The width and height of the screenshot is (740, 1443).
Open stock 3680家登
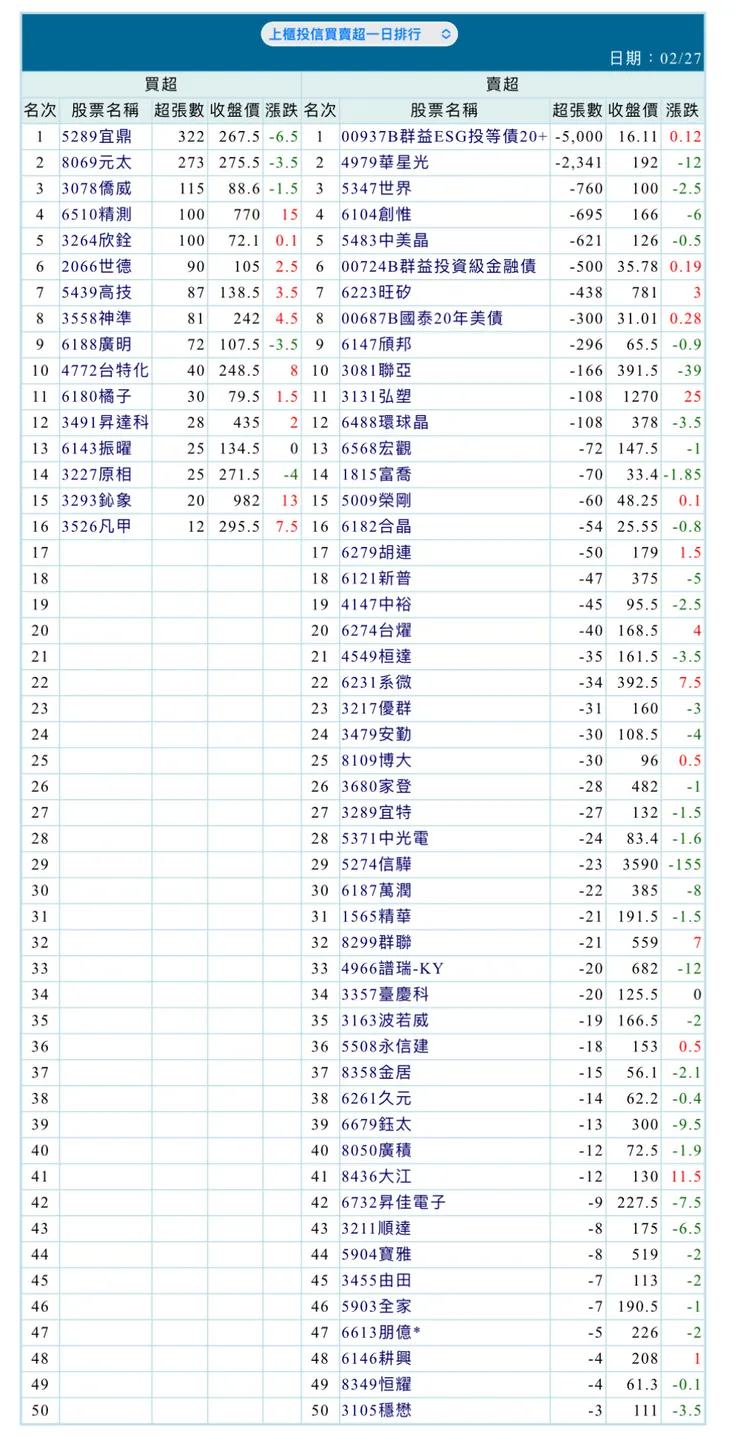376,786
